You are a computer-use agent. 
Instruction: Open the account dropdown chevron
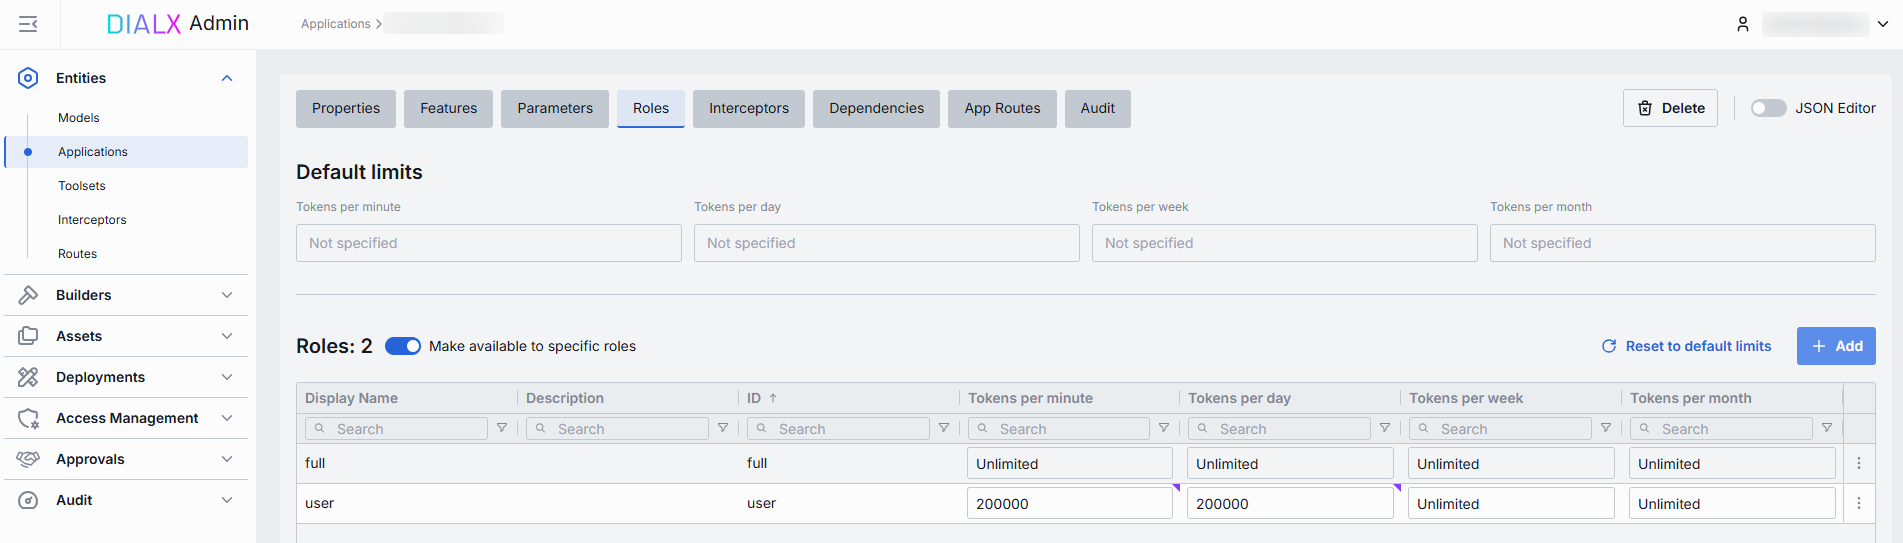click(1883, 24)
